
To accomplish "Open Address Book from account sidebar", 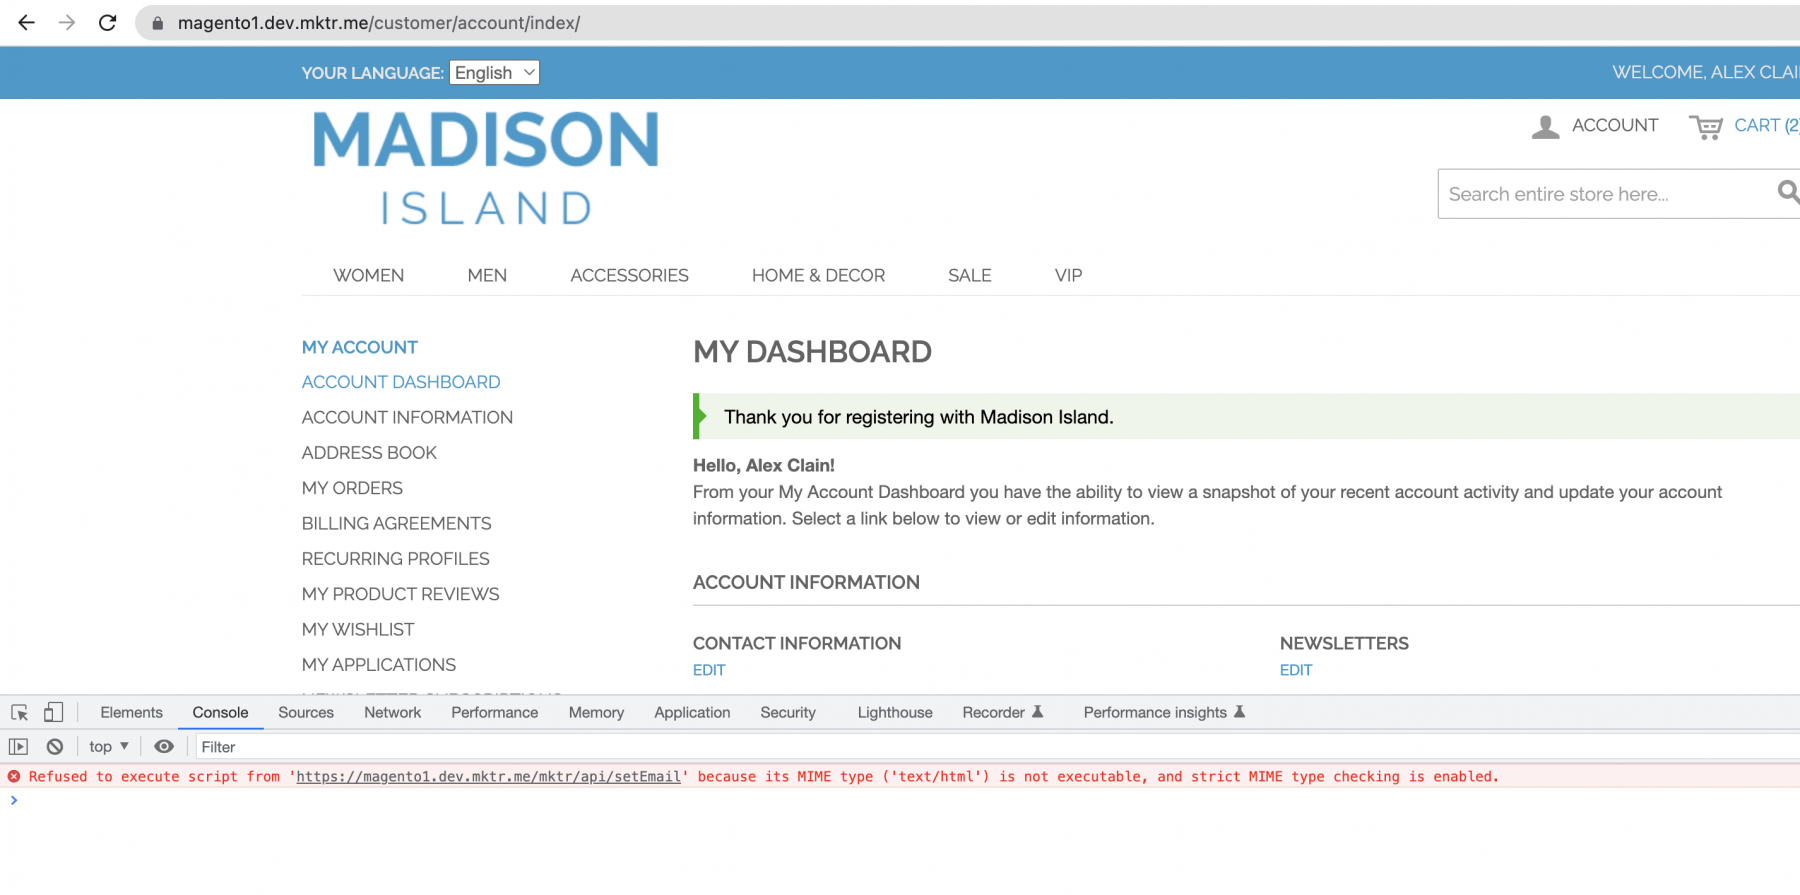I will 369,453.
